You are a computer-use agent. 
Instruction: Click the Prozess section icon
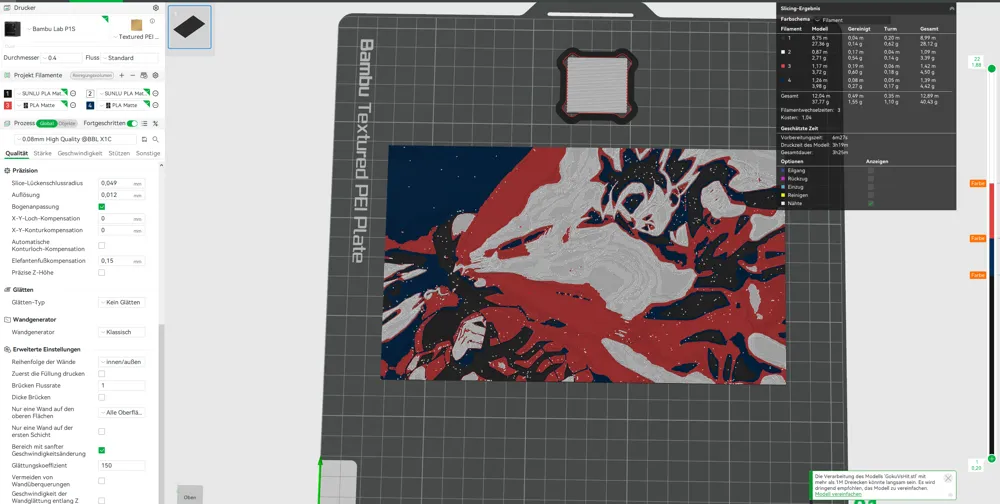pyautogui.click(x=8, y=123)
